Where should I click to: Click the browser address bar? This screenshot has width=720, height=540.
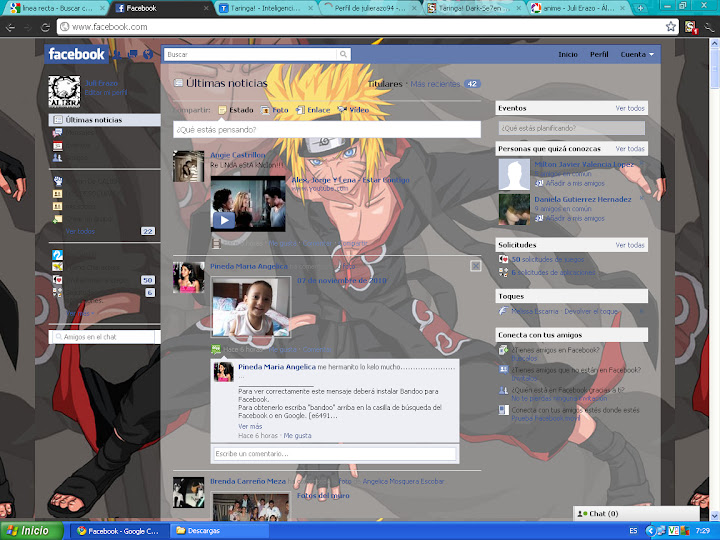coord(361,27)
